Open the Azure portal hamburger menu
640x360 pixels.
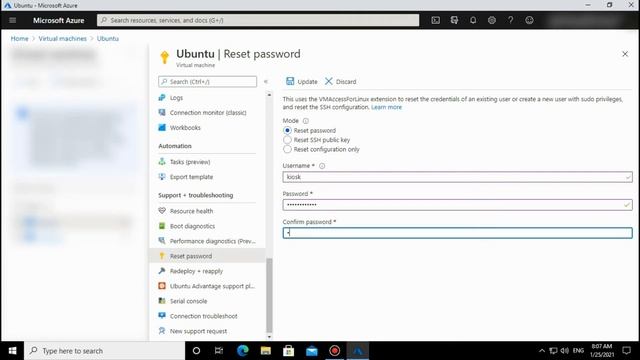coord(13,20)
